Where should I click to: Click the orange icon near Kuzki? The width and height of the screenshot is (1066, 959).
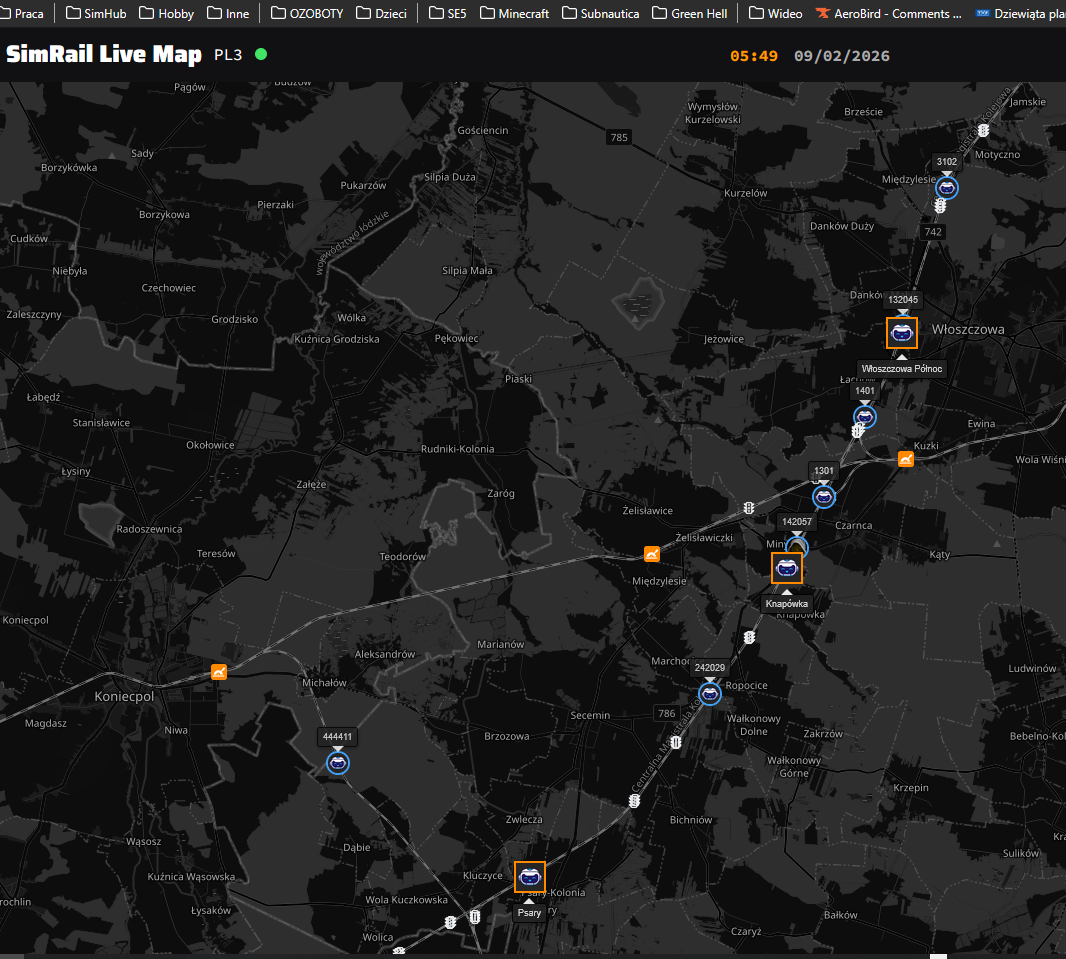click(906, 459)
